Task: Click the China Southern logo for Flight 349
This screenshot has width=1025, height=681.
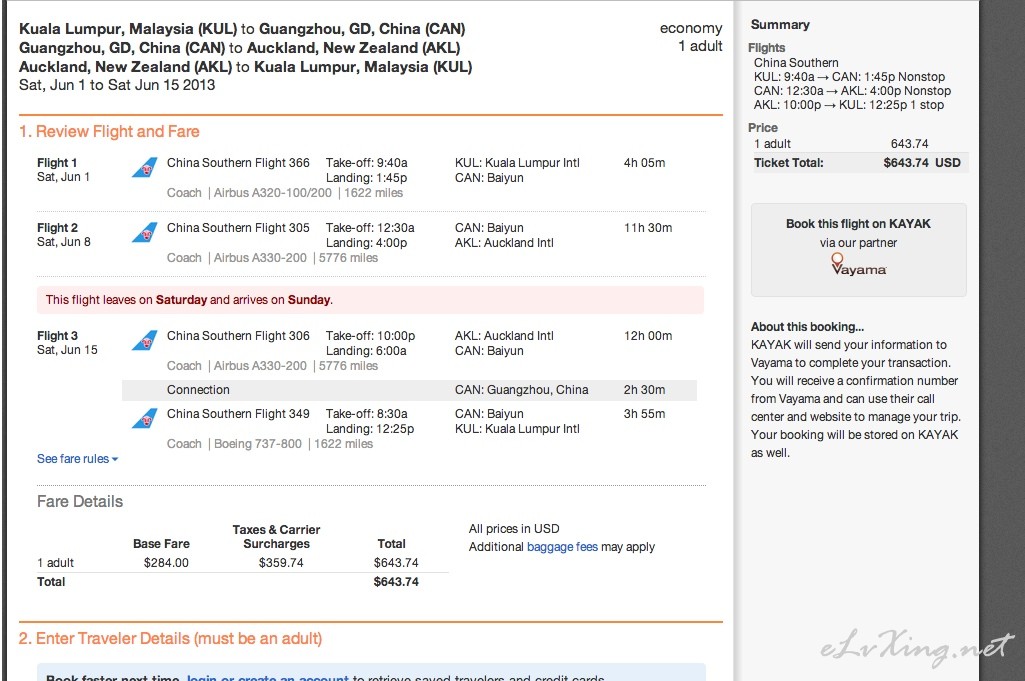Action: coord(144,418)
